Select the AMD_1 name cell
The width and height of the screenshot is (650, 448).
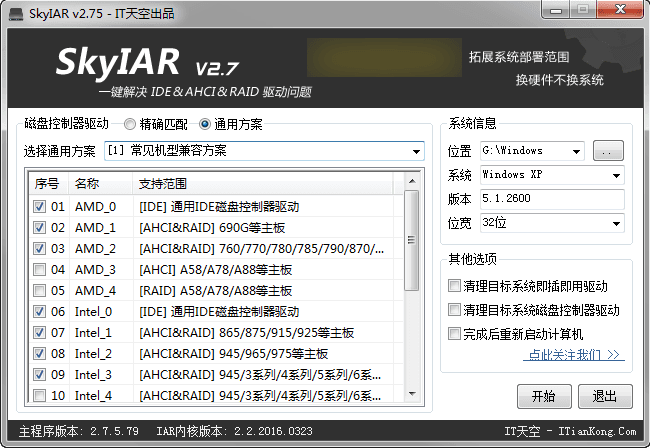pyautogui.click(x=95, y=228)
